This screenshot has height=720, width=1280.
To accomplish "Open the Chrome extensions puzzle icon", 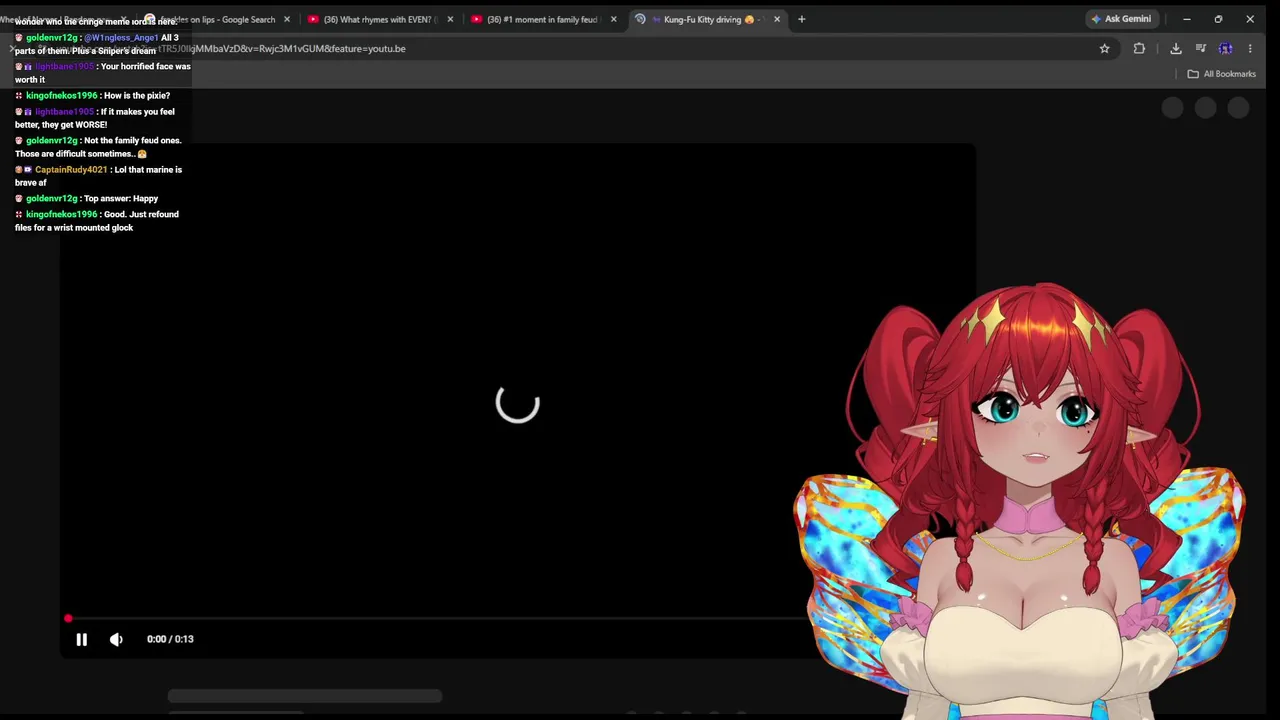I will (1139, 48).
